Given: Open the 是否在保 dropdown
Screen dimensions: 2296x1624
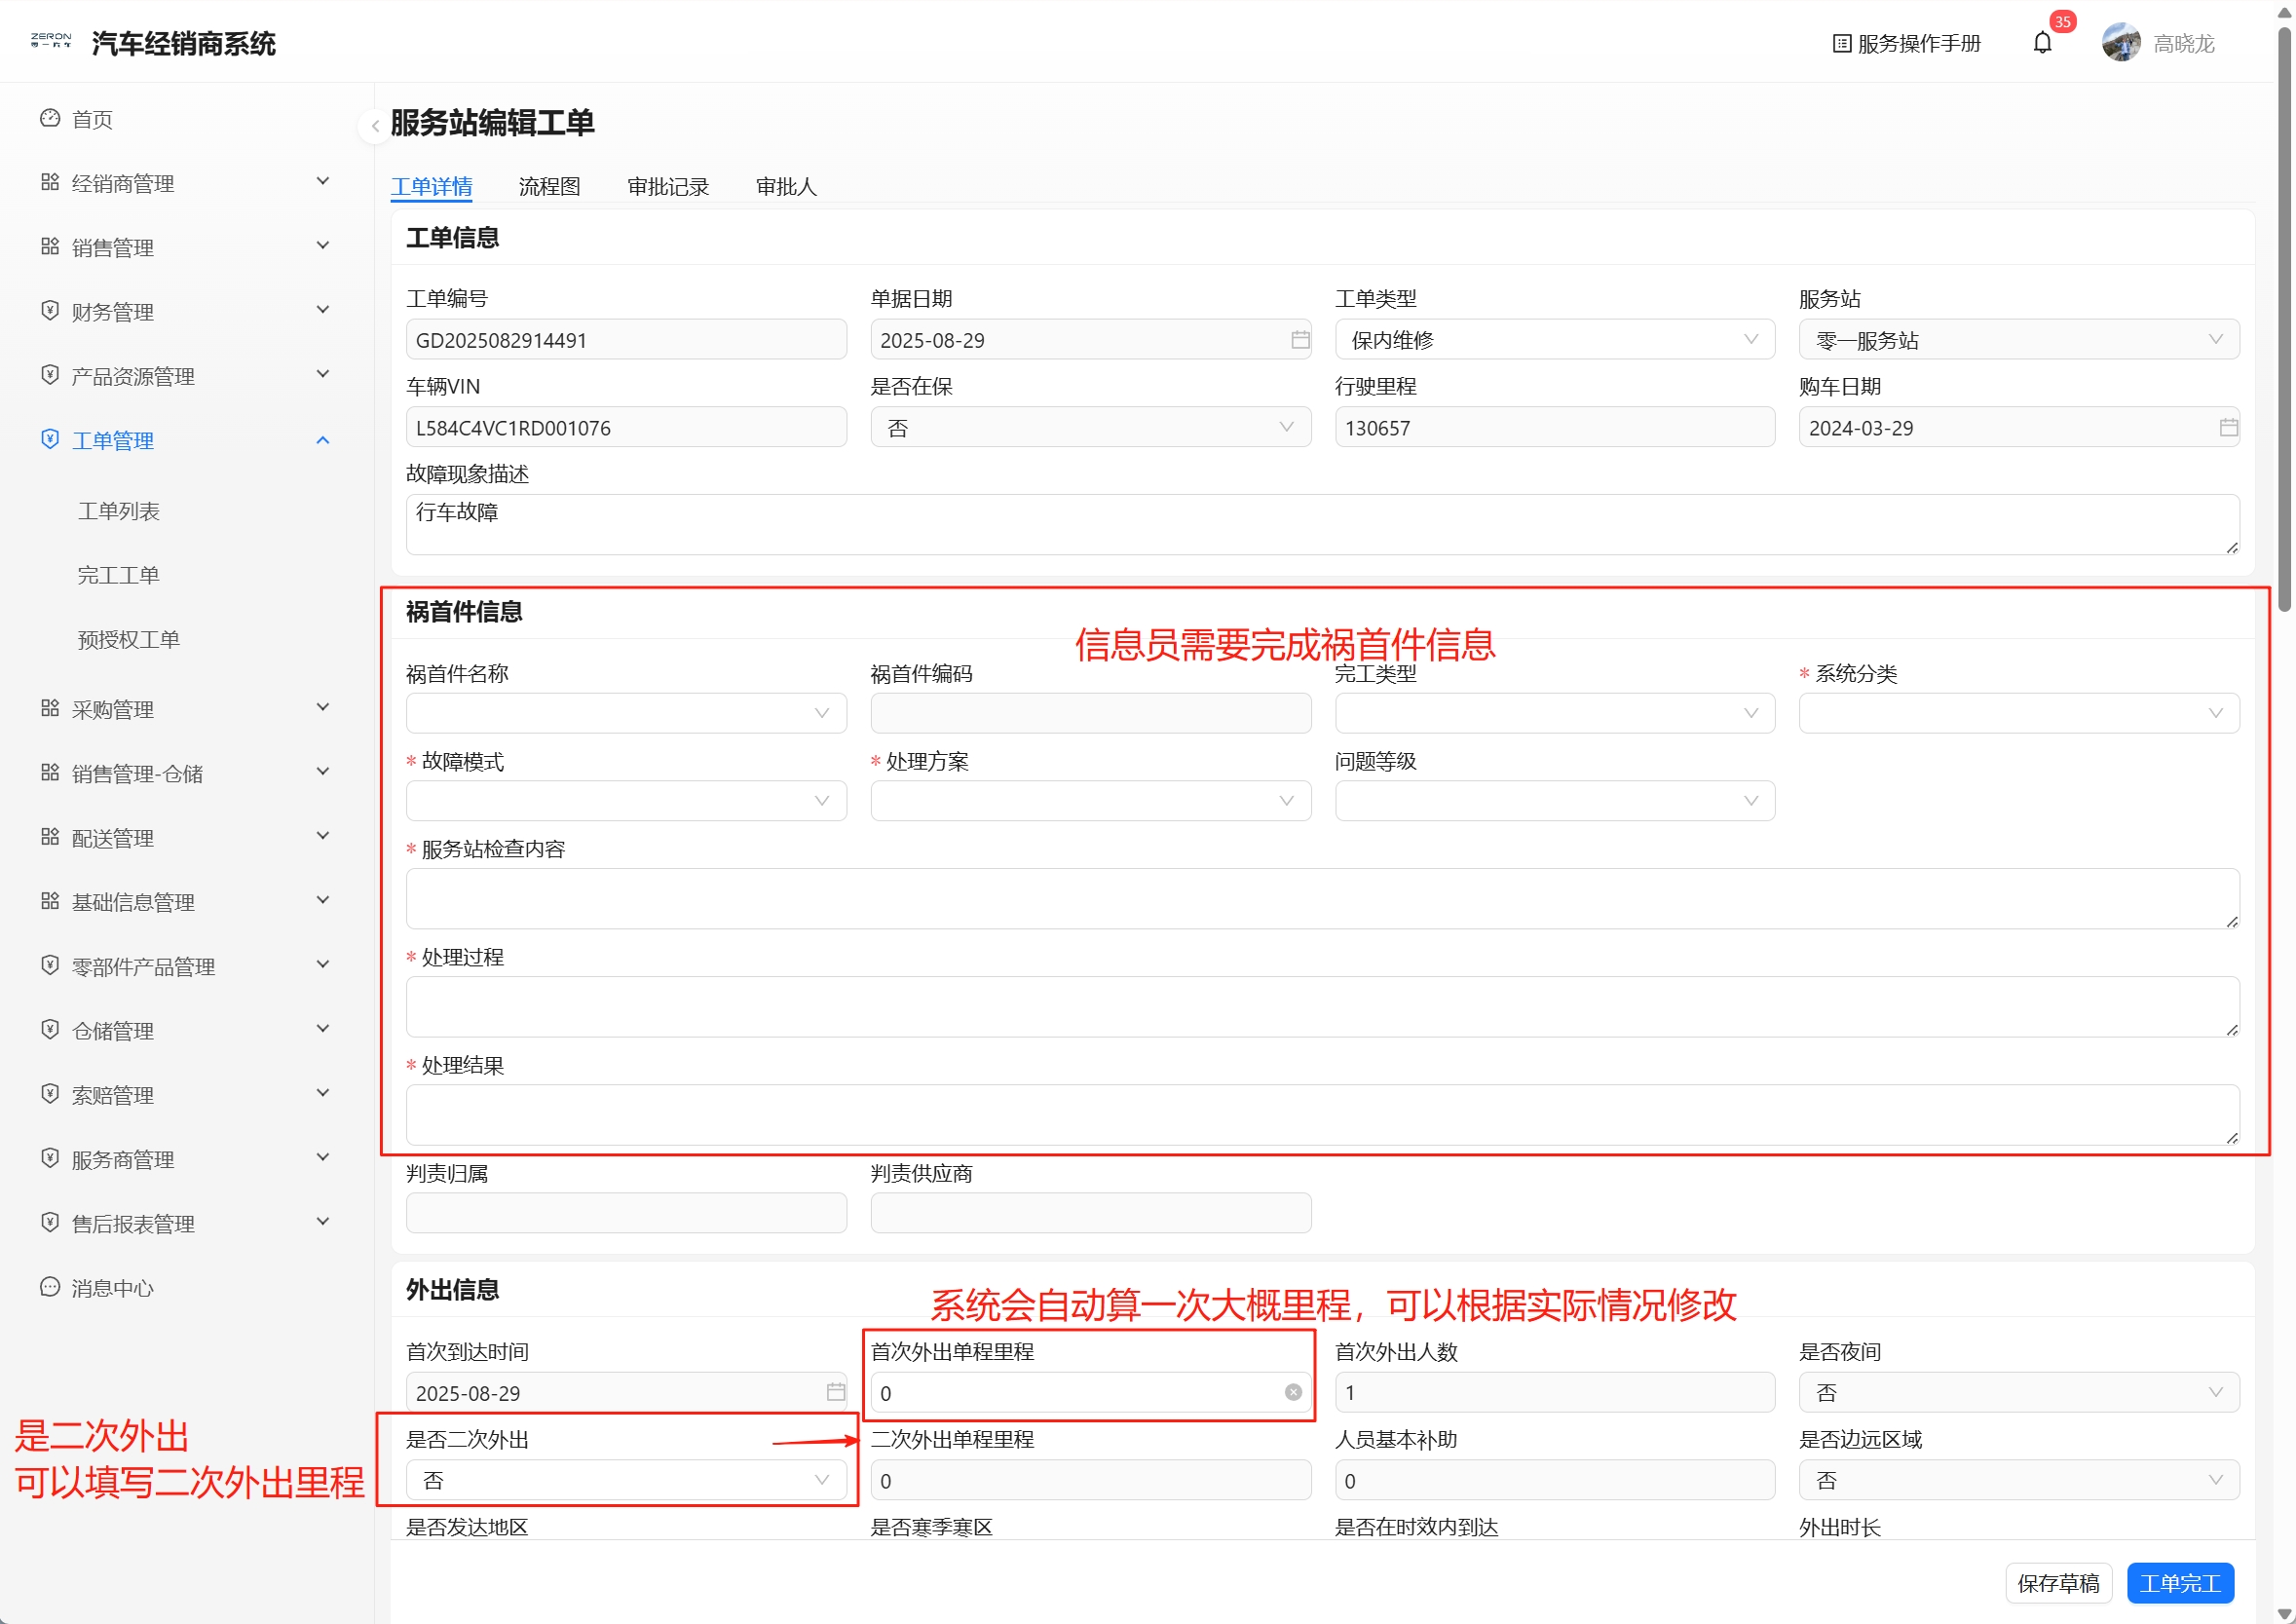Looking at the screenshot, I should pos(1091,427).
